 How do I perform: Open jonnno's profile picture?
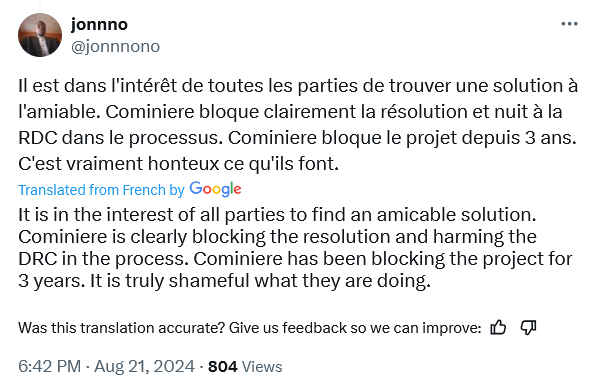click(40, 35)
